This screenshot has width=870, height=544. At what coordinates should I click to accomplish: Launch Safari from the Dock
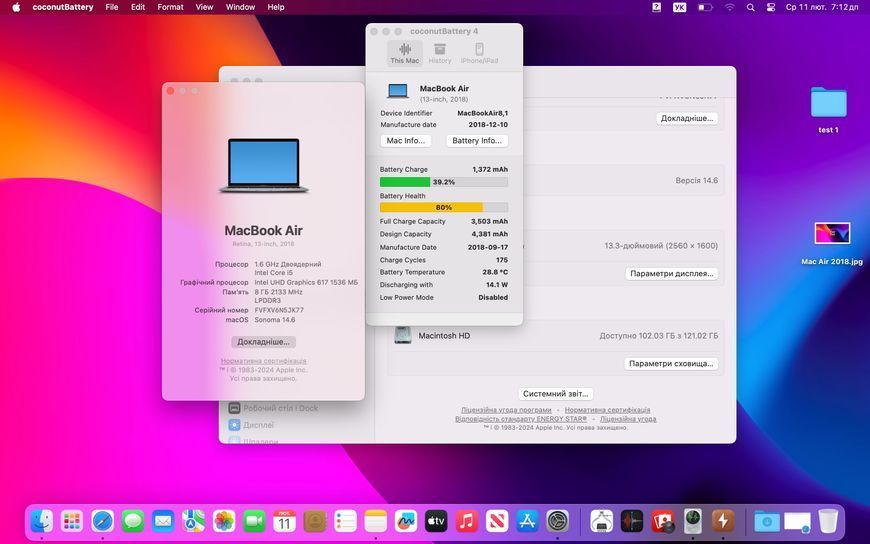pyautogui.click(x=103, y=521)
